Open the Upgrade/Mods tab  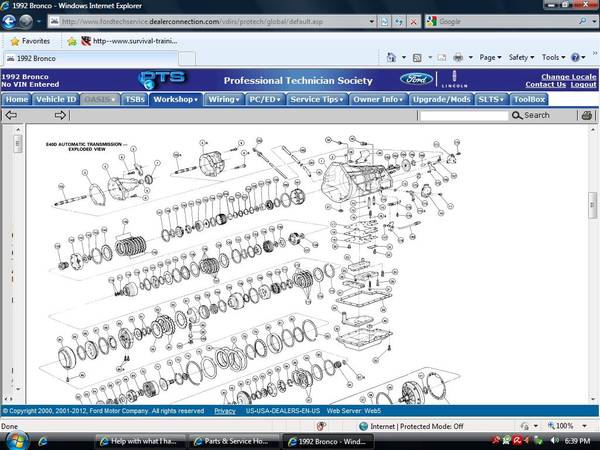pos(442,99)
